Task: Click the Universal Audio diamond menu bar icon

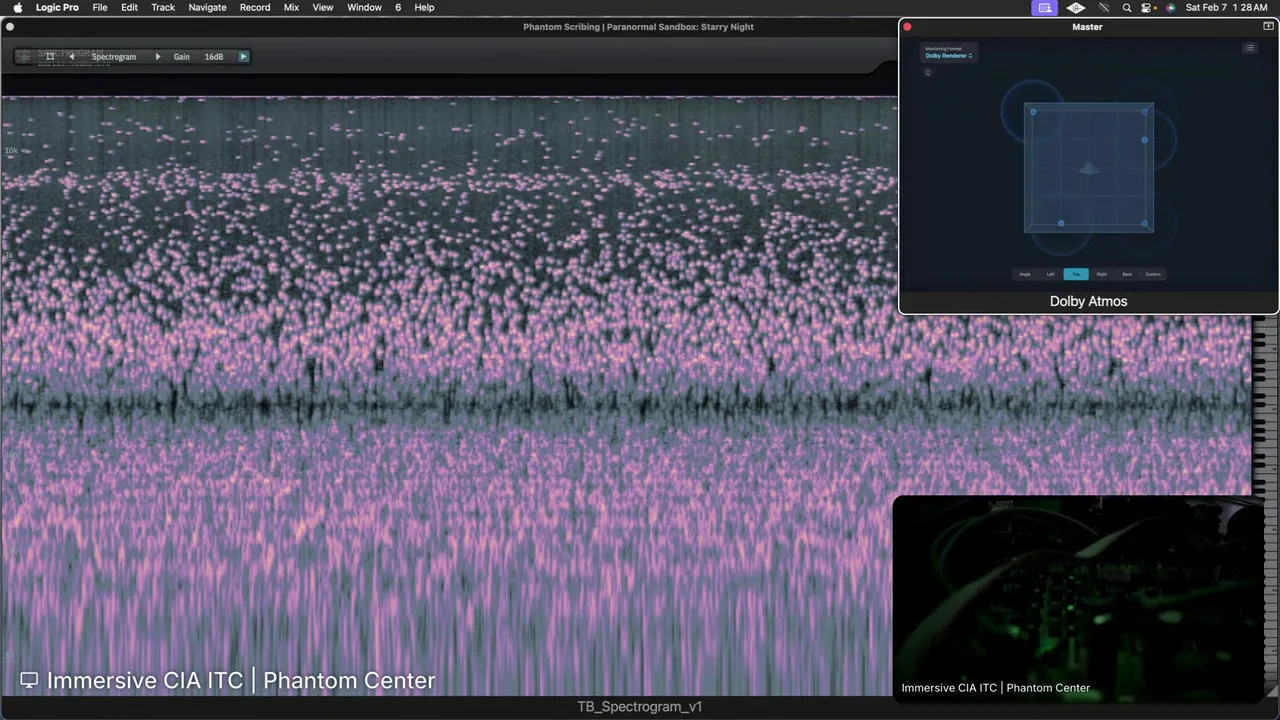Action: (1076, 7)
